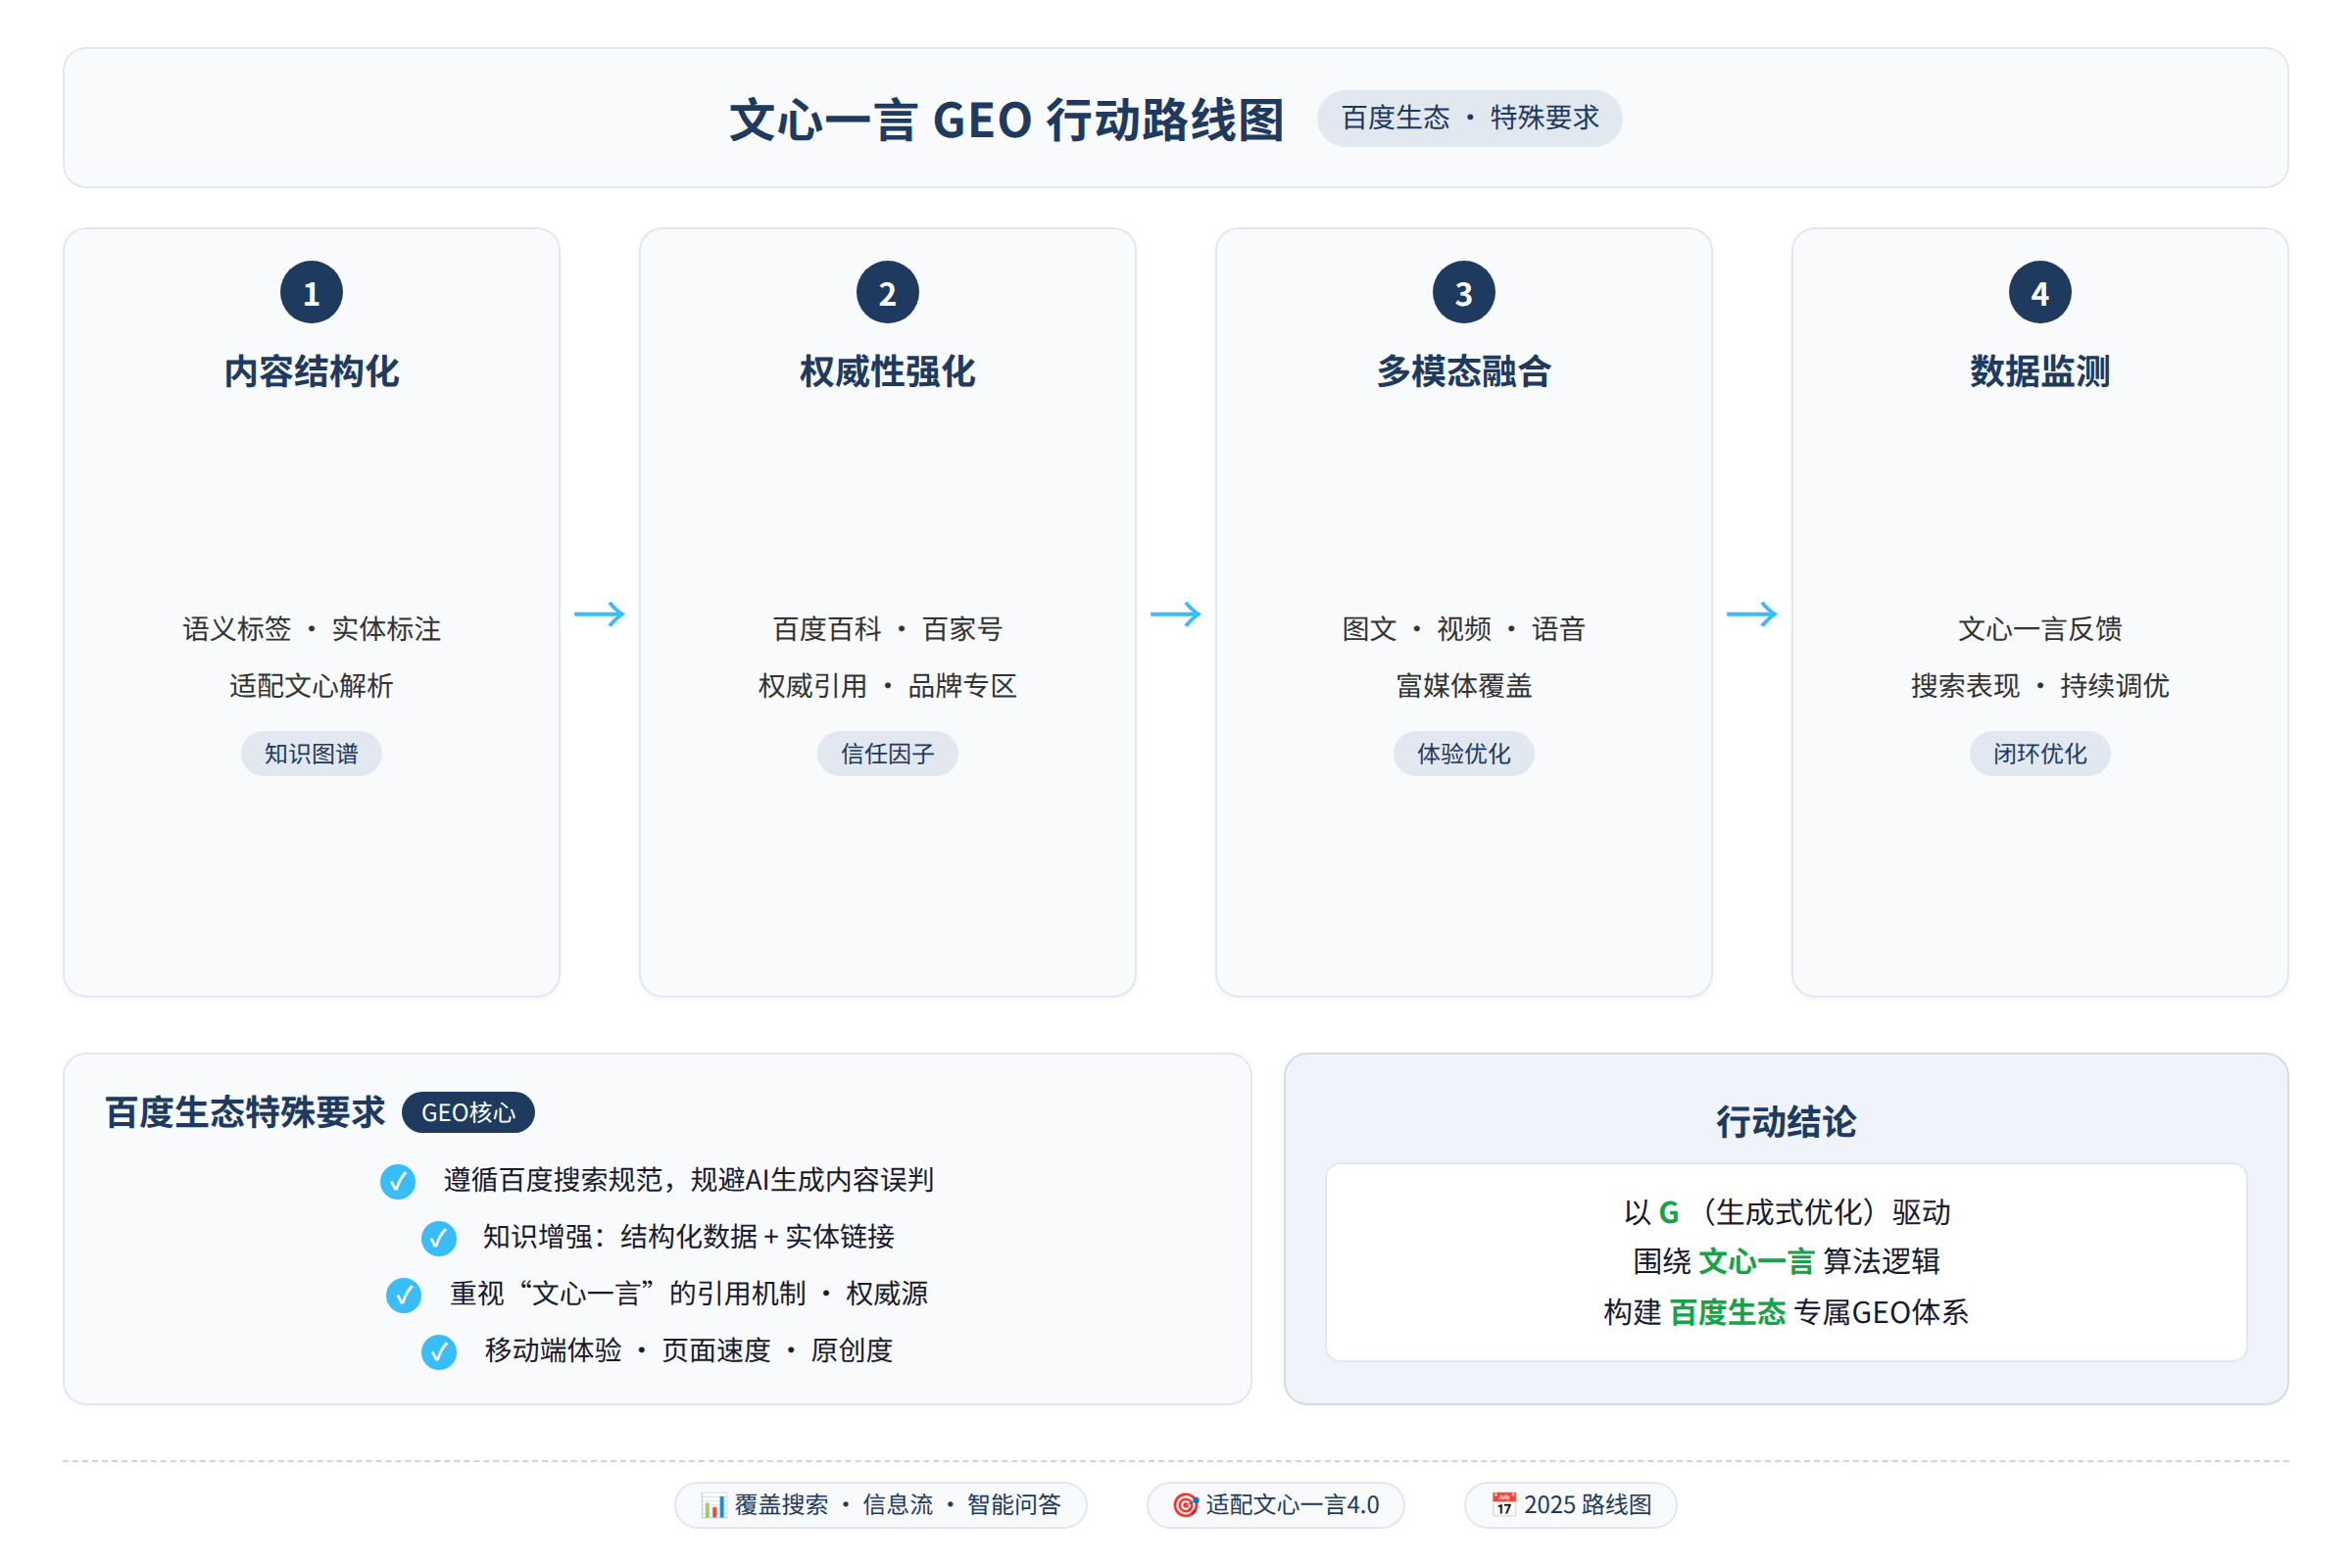Click the text 适配文心解析

pos(311,686)
